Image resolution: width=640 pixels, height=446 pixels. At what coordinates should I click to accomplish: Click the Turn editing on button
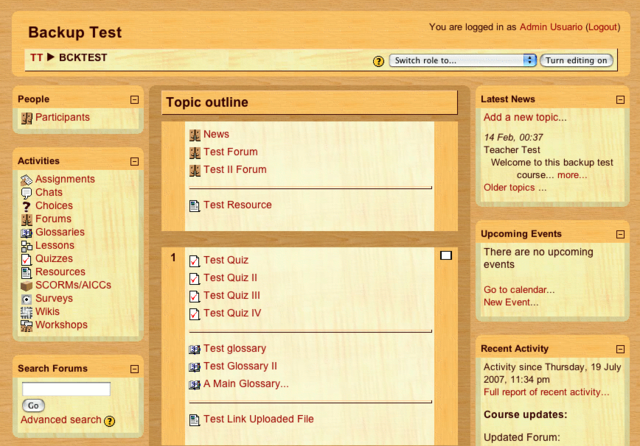point(576,60)
